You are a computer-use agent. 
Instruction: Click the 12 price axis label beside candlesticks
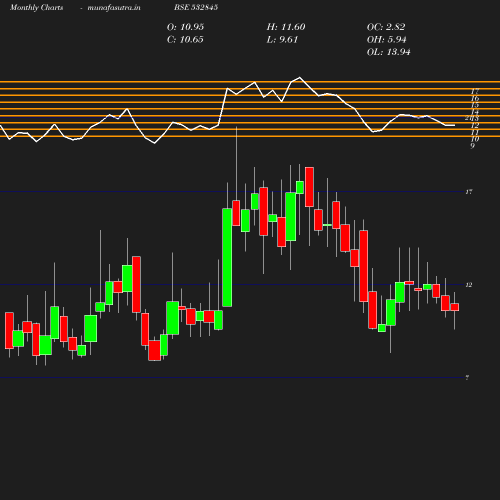coord(469,285)
